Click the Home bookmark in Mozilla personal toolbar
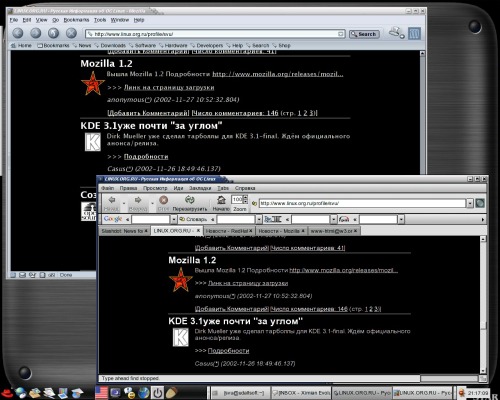Image resolution: width=500 pixels, height=400 pixels. click(x=21, y=45)
